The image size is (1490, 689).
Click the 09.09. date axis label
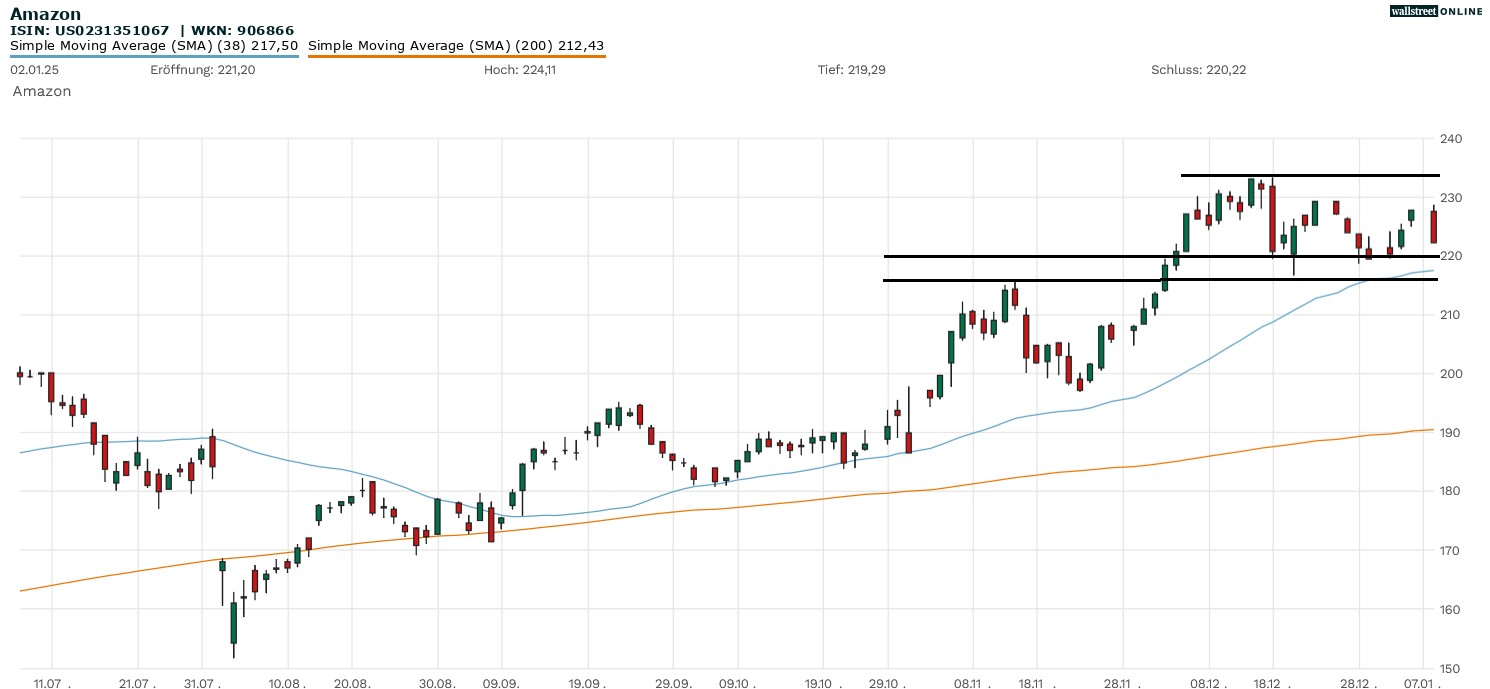click(x=502, y=683)
